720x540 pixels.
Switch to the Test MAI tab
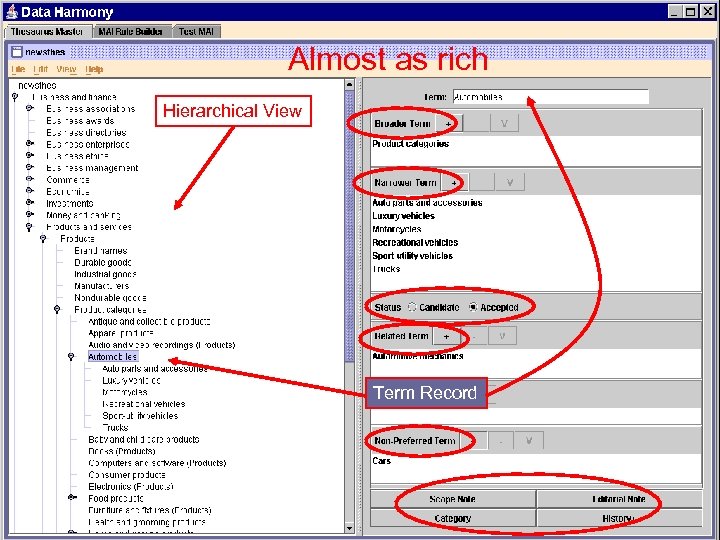(x=196, y=32)
